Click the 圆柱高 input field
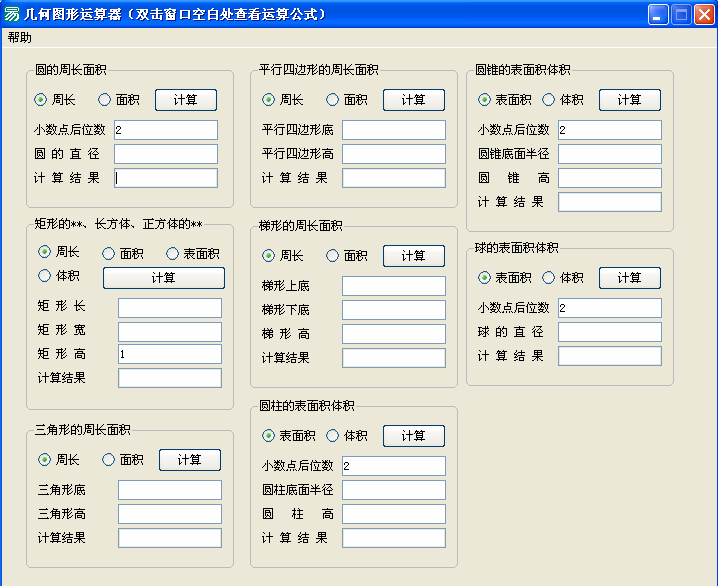 pyautogui.click(x=394, y=514)
